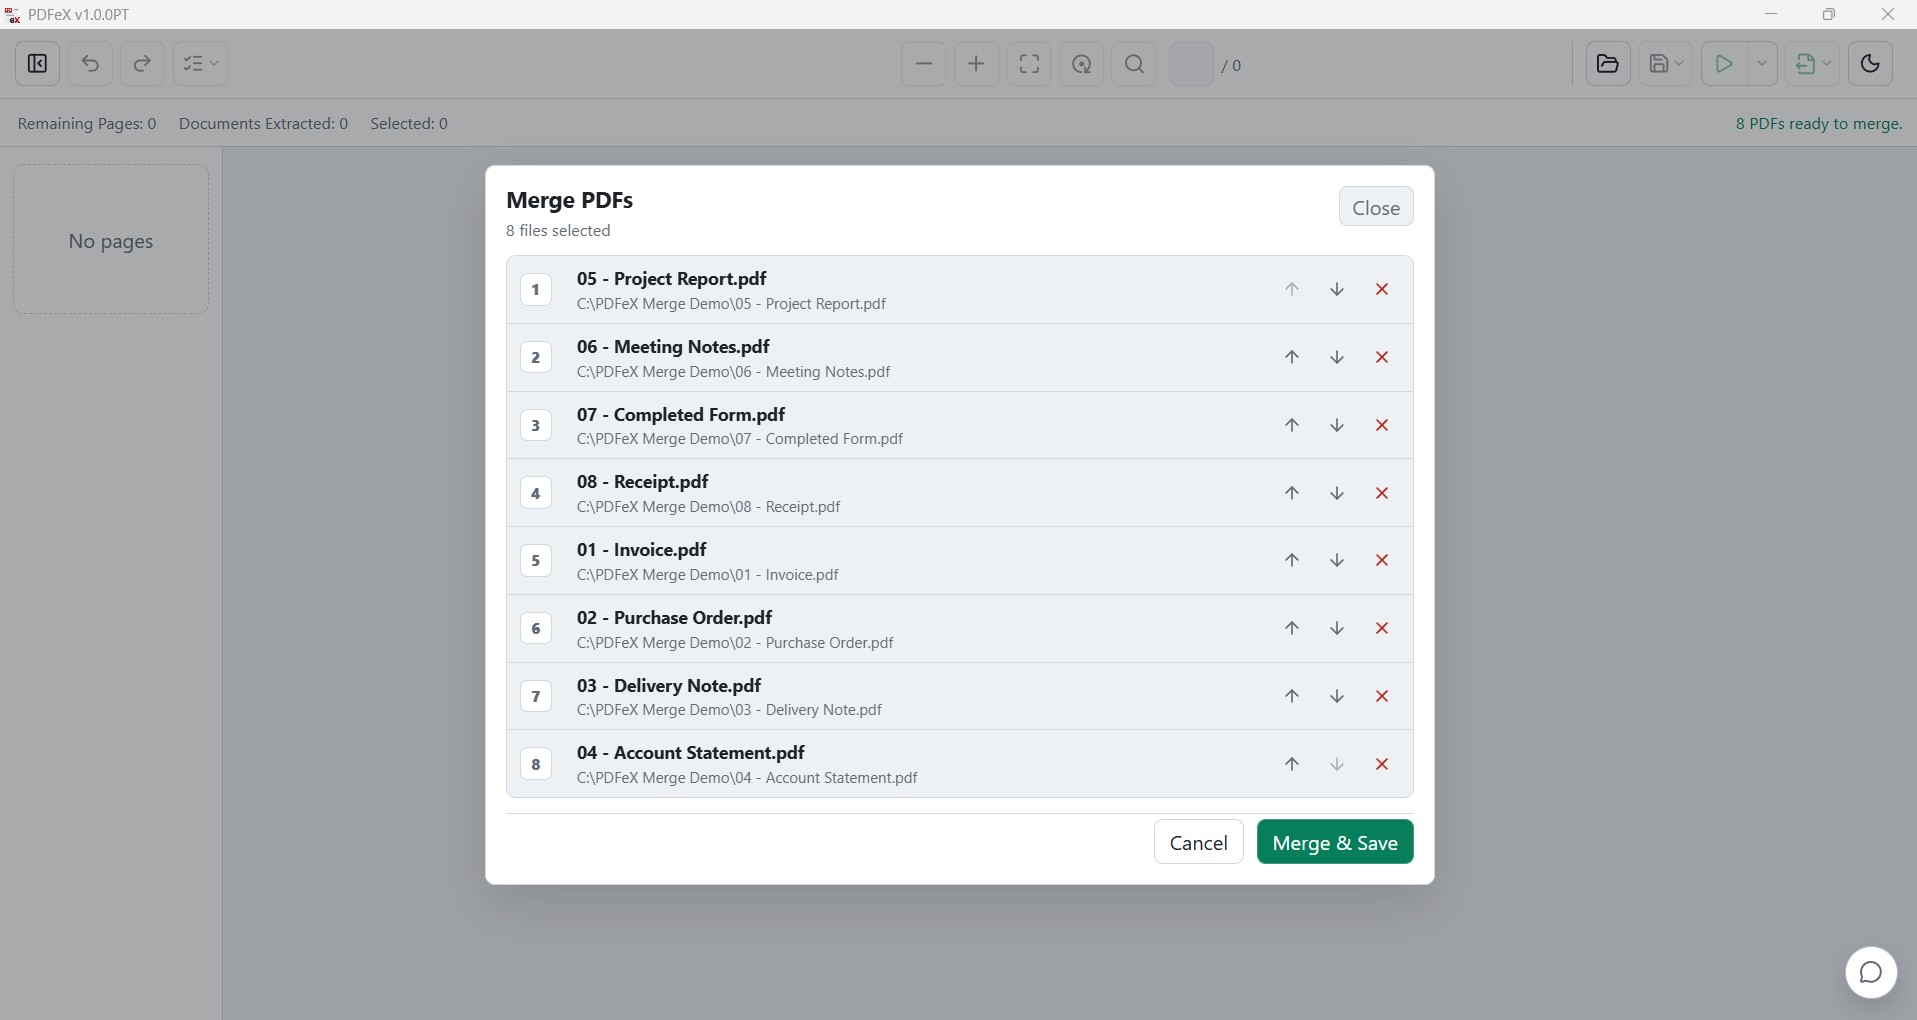Click the order number 8 badge
Image resolution: width=1917 pixels, height=1020 pixels.
536,764
